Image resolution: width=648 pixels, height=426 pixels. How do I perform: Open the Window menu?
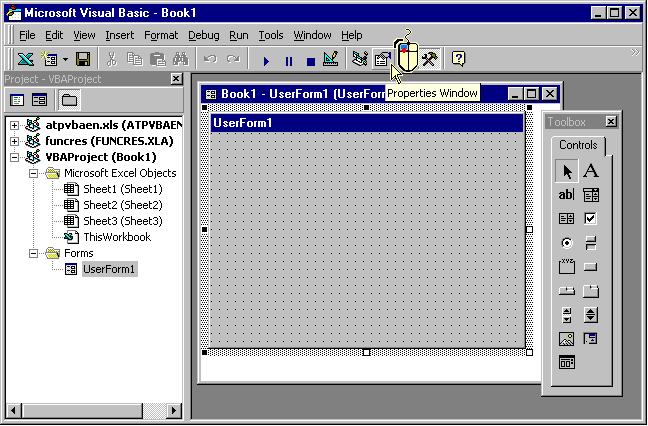click(312, 36)
